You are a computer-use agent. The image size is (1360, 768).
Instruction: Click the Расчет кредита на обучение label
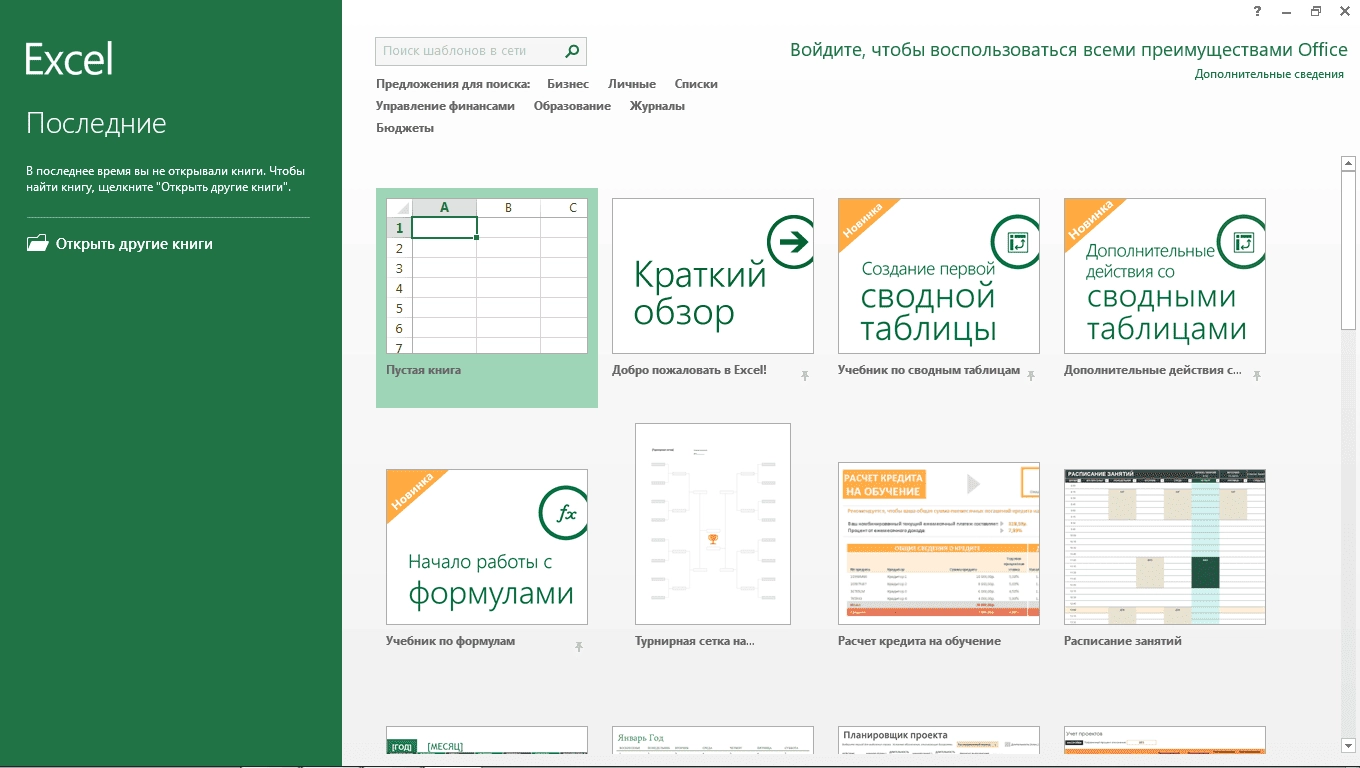tap(919, 641)
